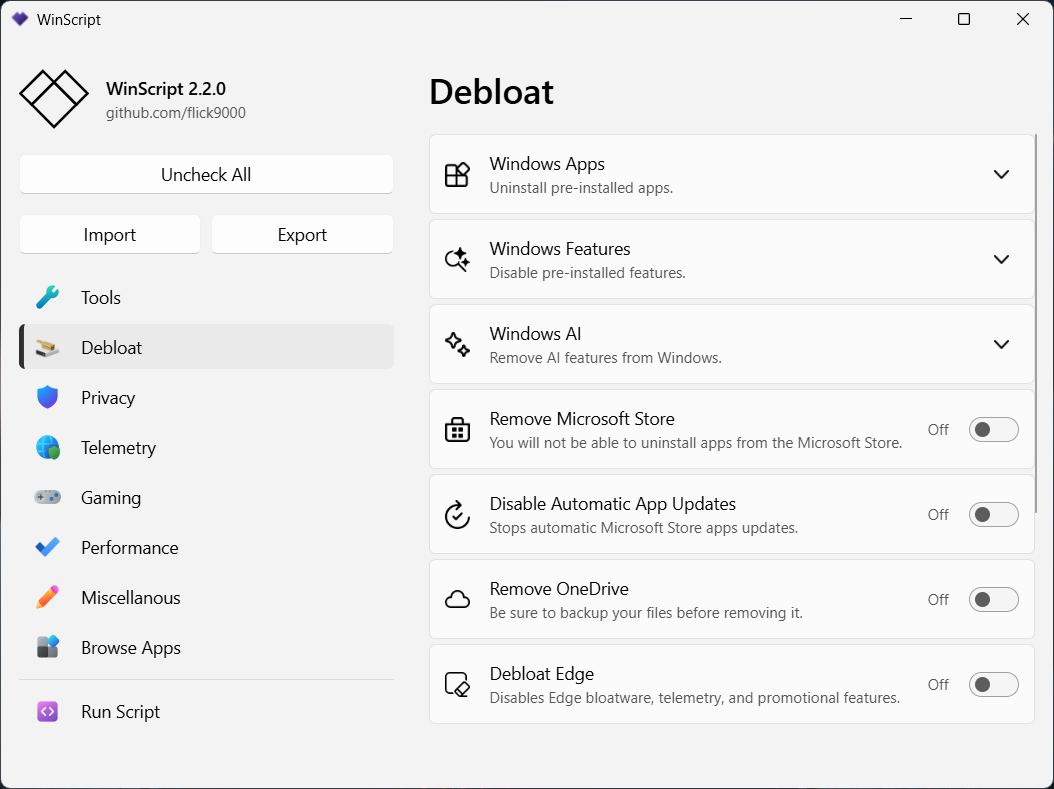This screenshot has height=789, width=1054.
Task: Toggle the Remove Microsoft Store switch
Action: click(x=993, y=430)
